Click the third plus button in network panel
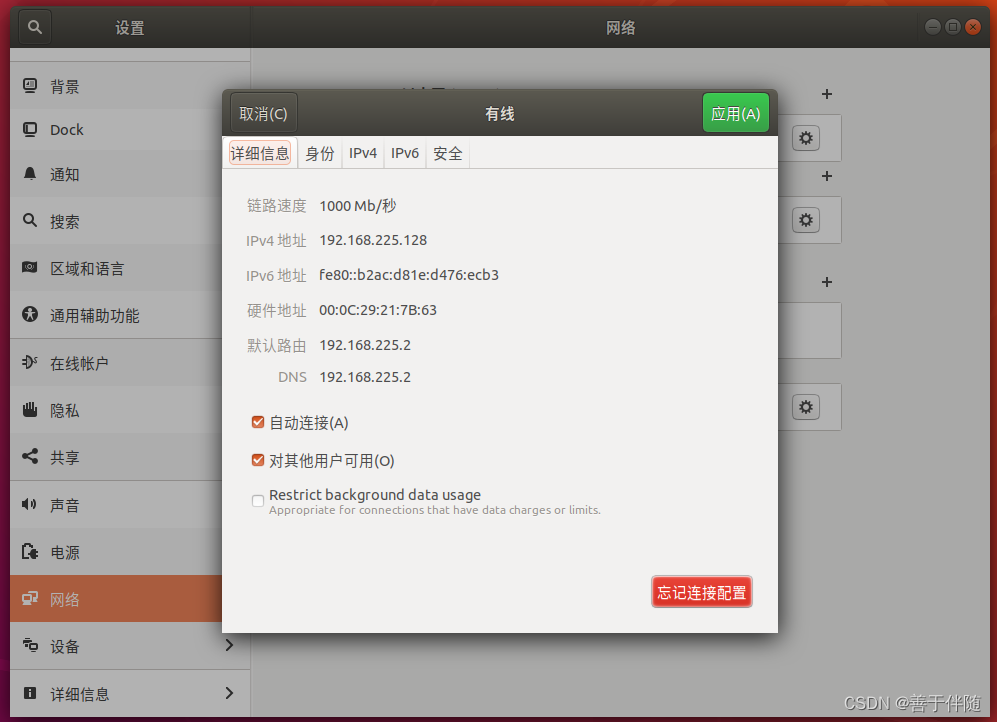 [827, 282]
